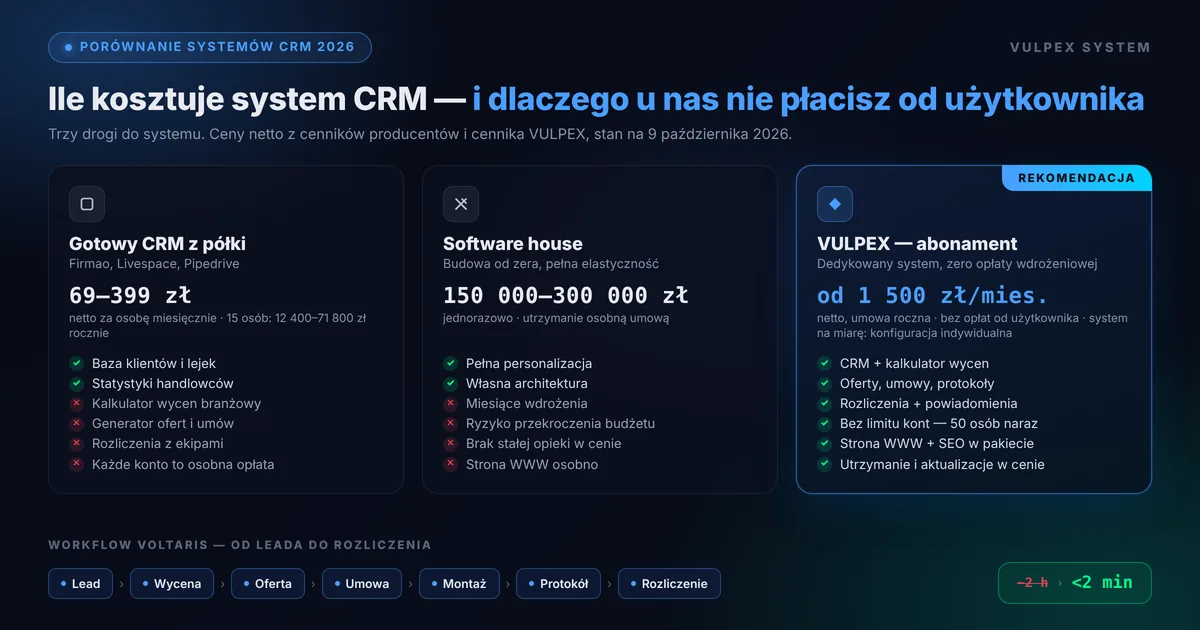Click the square icon on Gotowy CRM card

click(87, 204)
